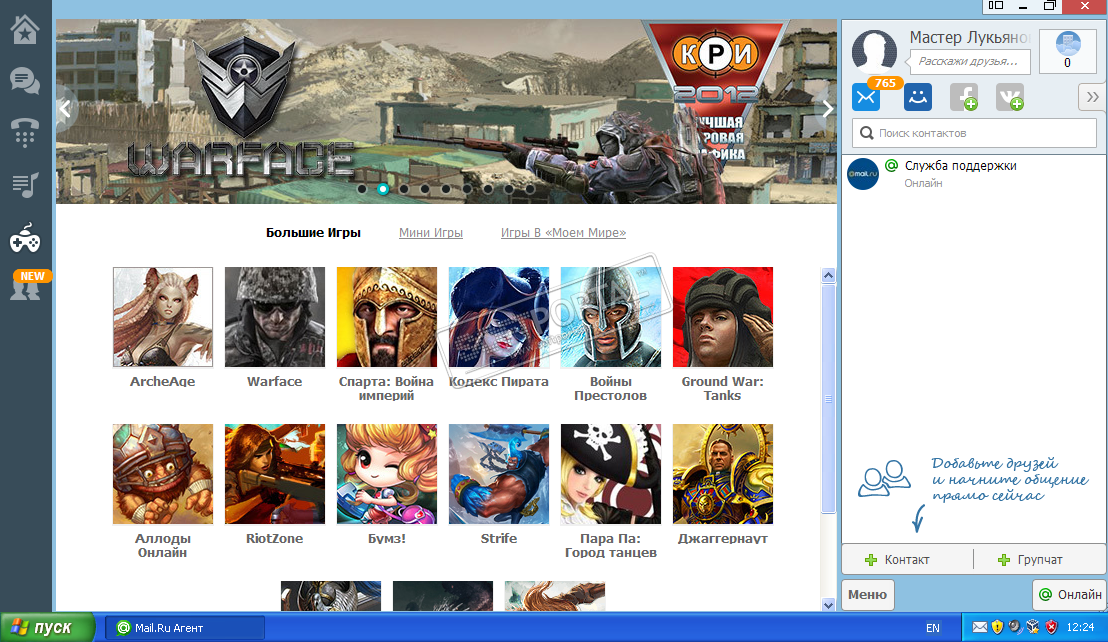
Task: Click the Поиск контактов search field
Action: (974, 133)
